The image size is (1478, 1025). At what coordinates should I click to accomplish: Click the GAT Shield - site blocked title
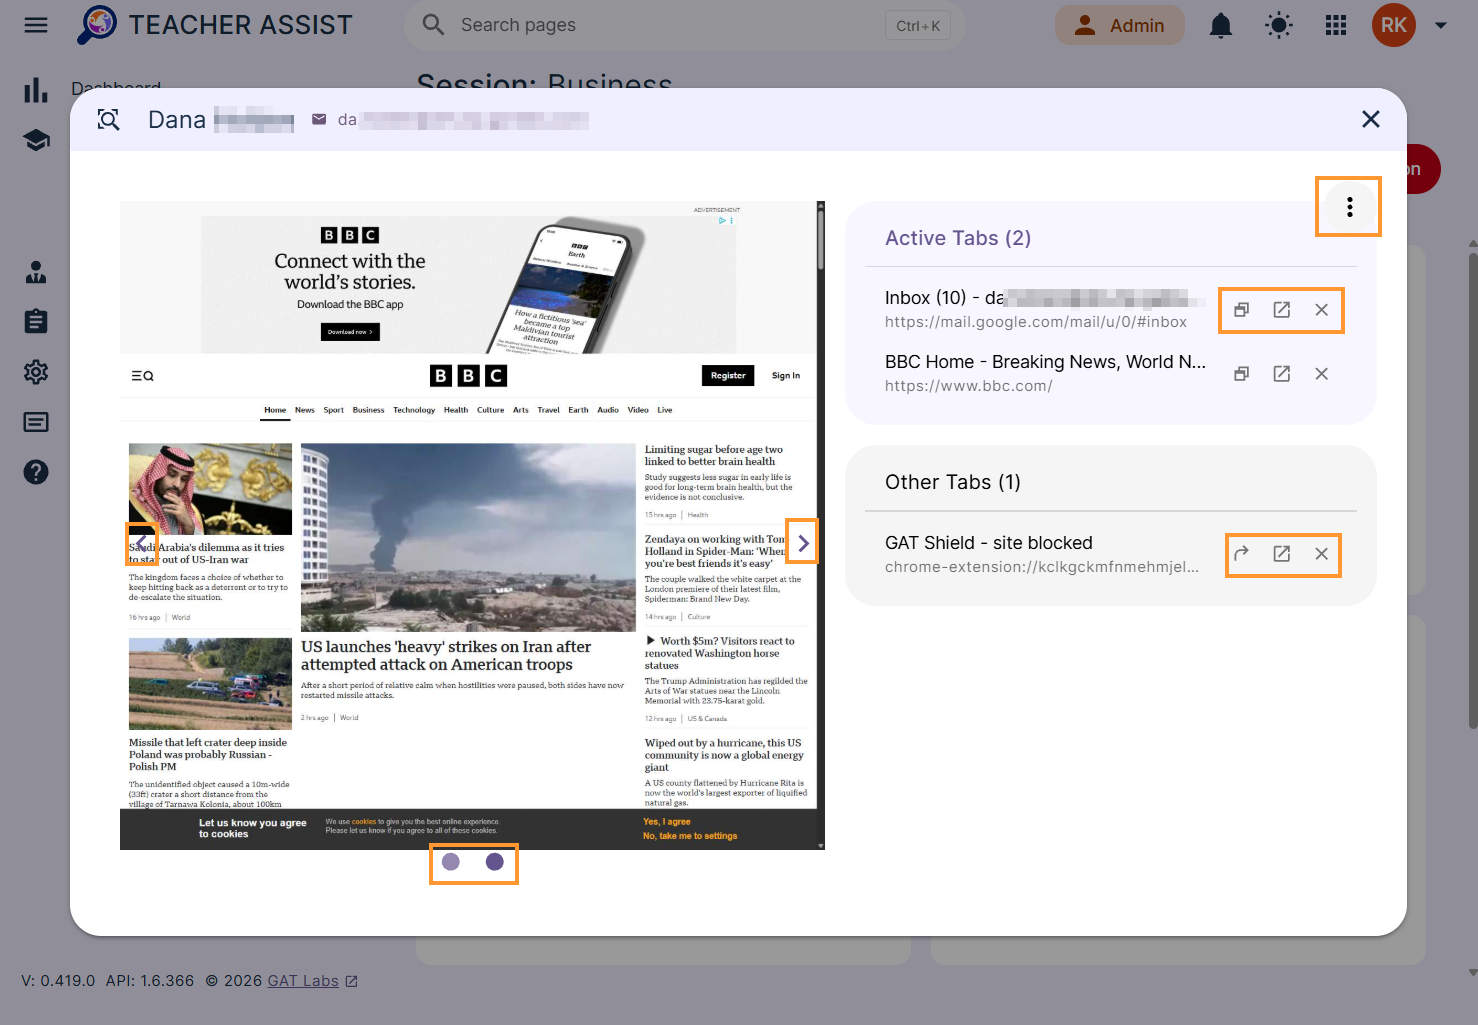click(989, 543)
